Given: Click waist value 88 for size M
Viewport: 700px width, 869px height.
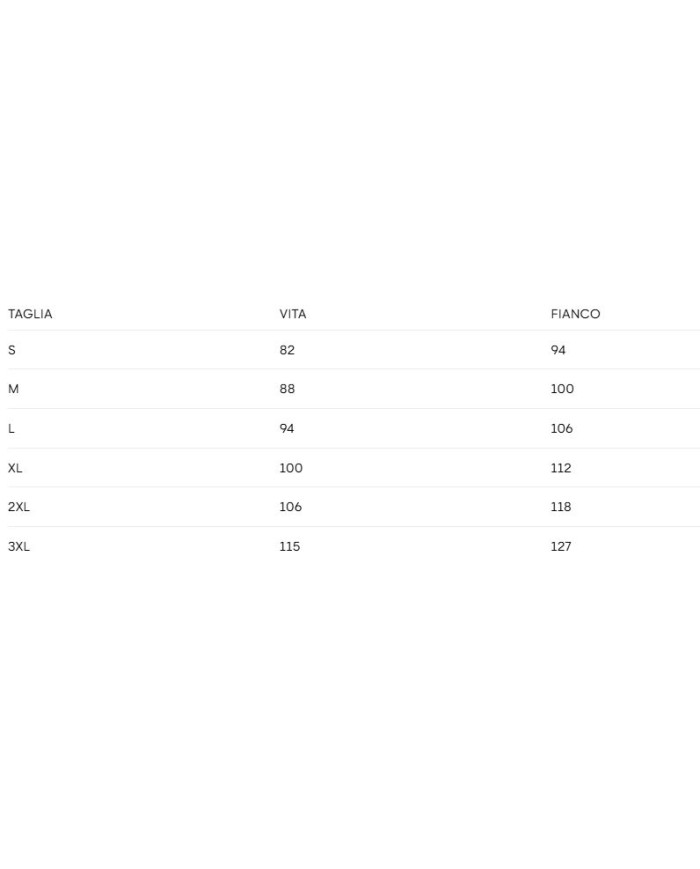Looking at the screenshot, I should tap(287, 389).
